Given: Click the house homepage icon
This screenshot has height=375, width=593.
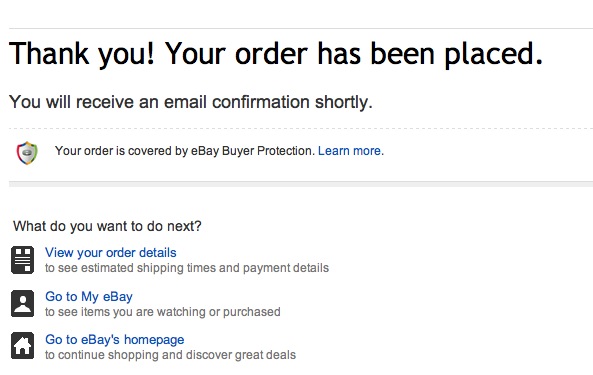Looking at the screenshot, I should coord(22,346).
